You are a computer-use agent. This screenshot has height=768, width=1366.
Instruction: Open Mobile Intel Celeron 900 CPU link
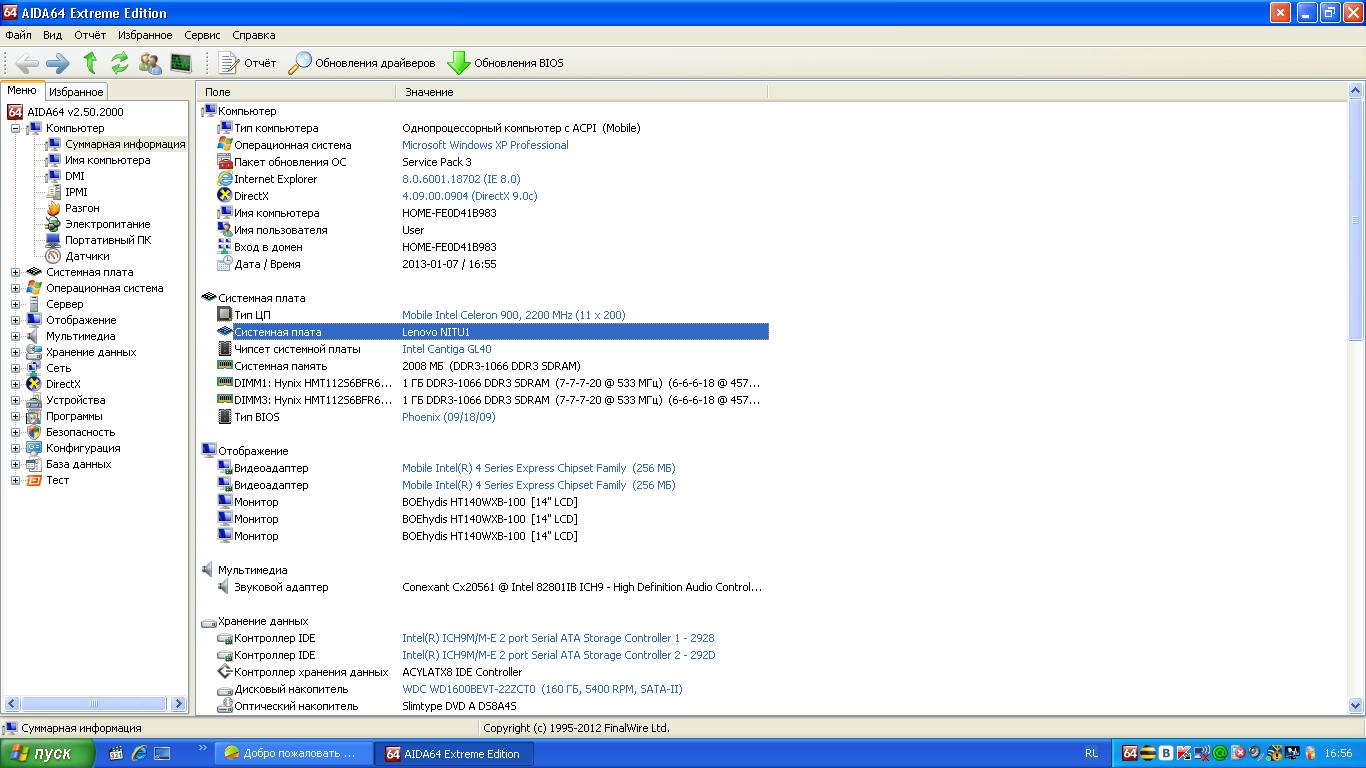(513, 315)
